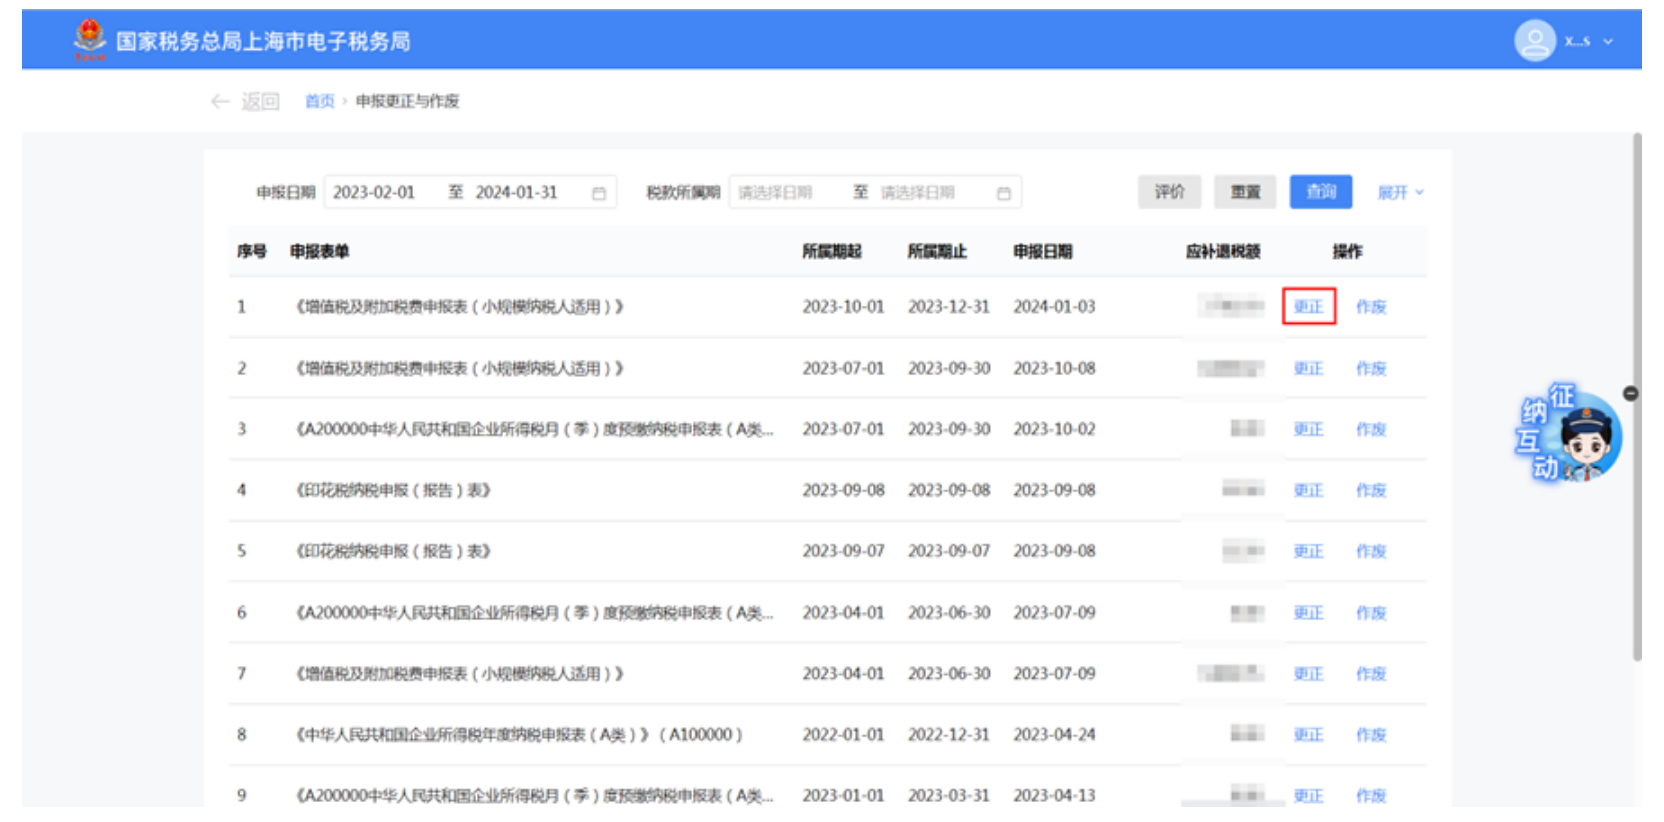Click 更正 for row 1 filed 2024-01-03

point(1308,307)
